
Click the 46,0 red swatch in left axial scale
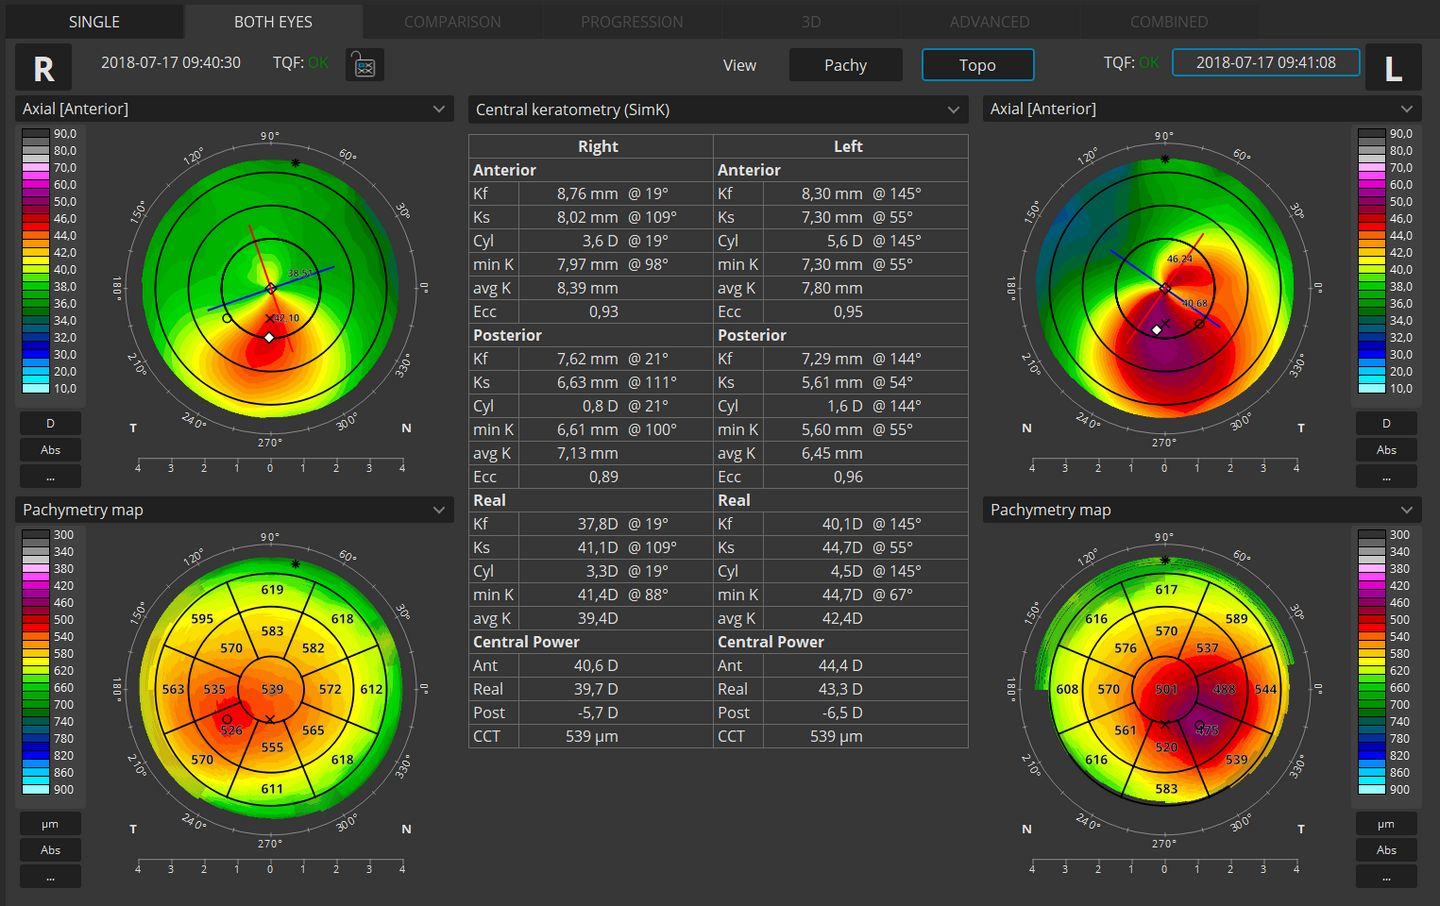(x=36, y=218)
